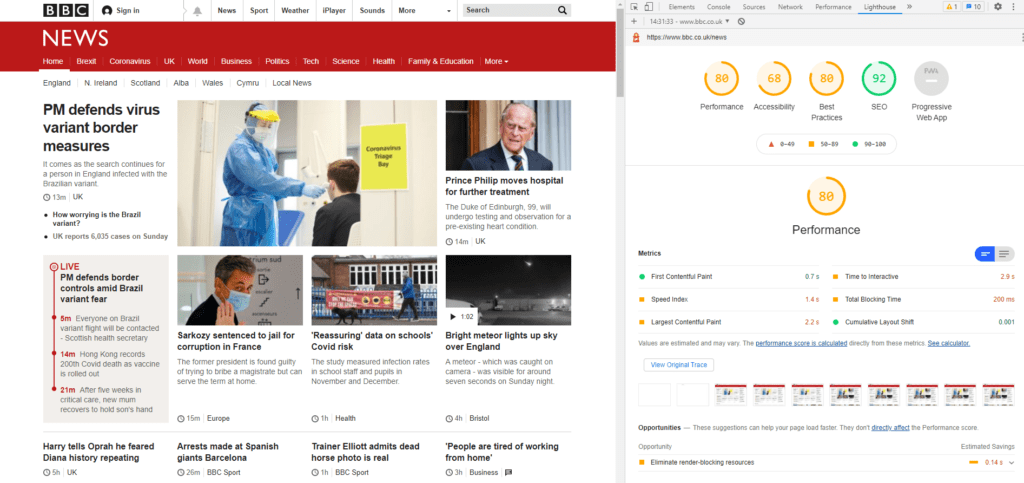The width and height of the screenshot is (1024, 483).
Task: Click the View Original Trace button
Action: tap(678, 365)
